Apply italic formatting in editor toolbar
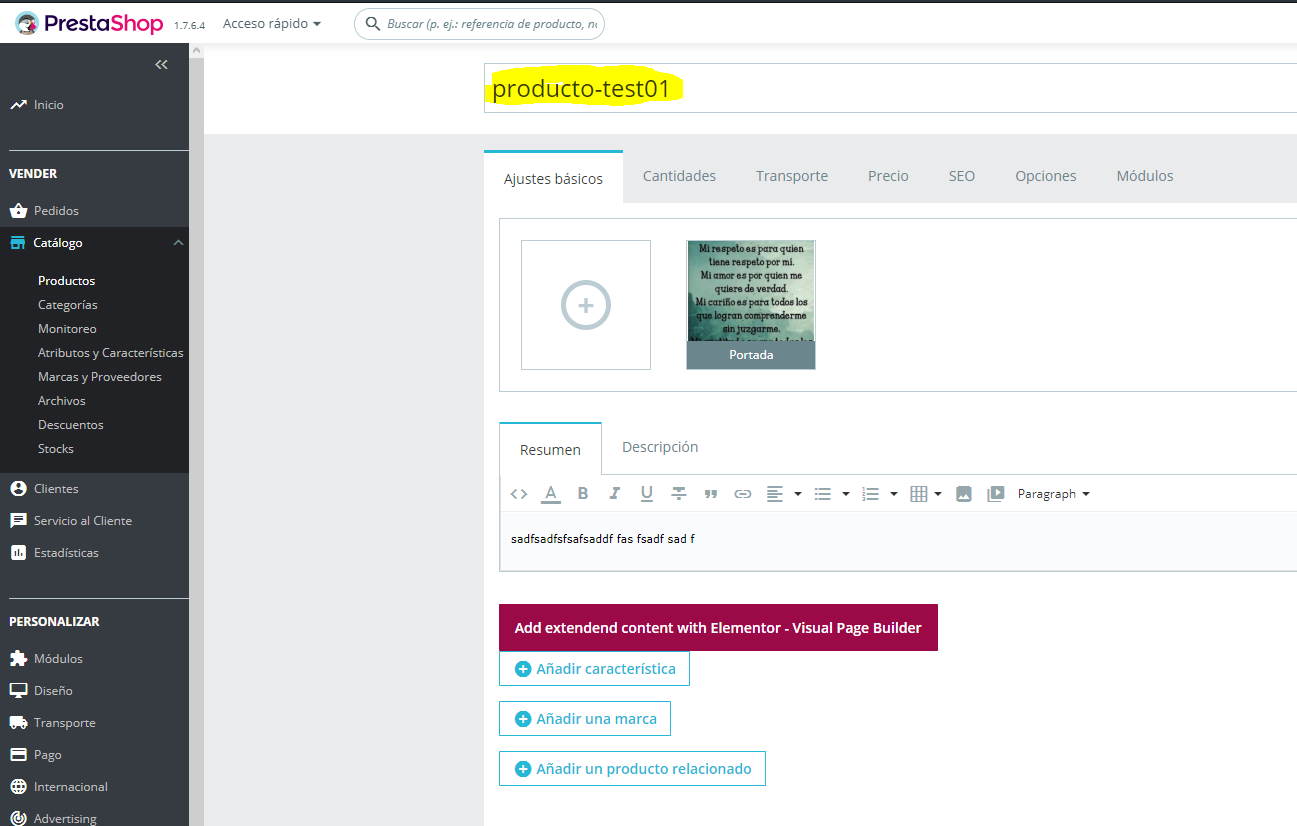Image resolution: width=1297 pixels, height=826 pixels. click(x=615, y=494)
